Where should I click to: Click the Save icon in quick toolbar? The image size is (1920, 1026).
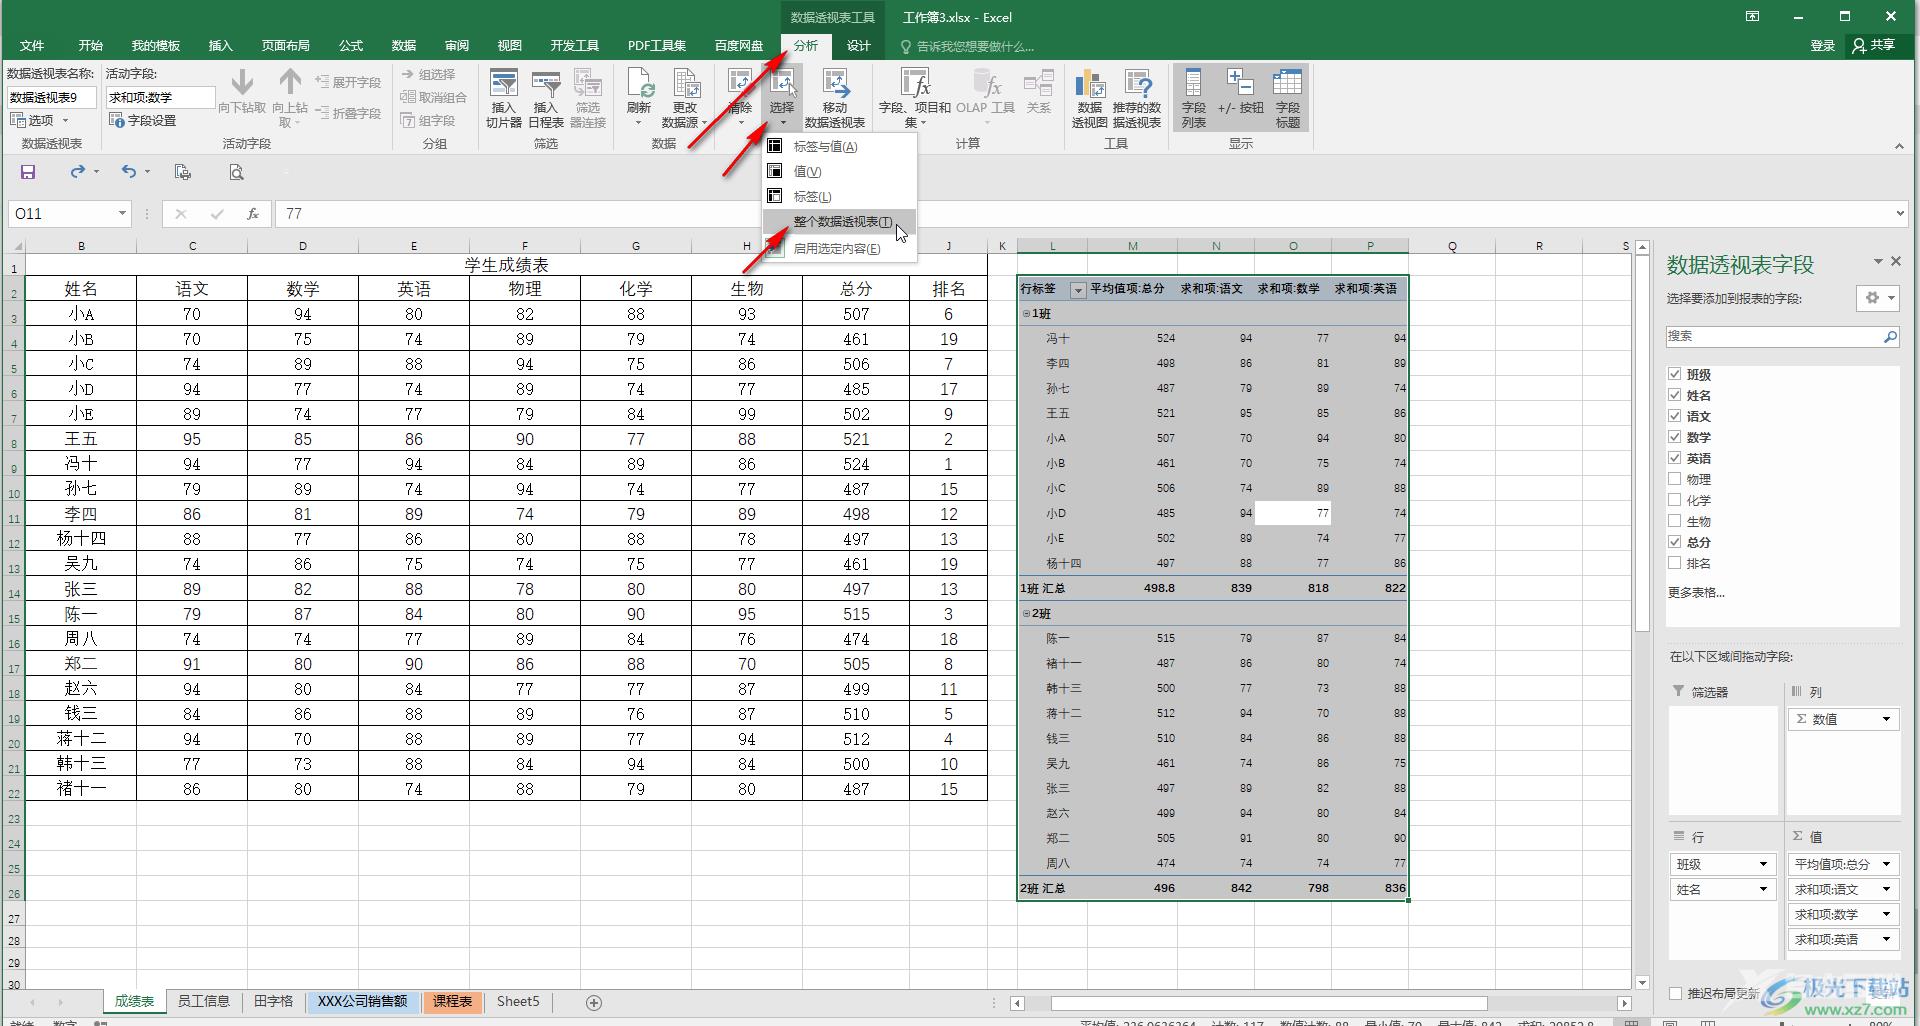click(28, 172)
